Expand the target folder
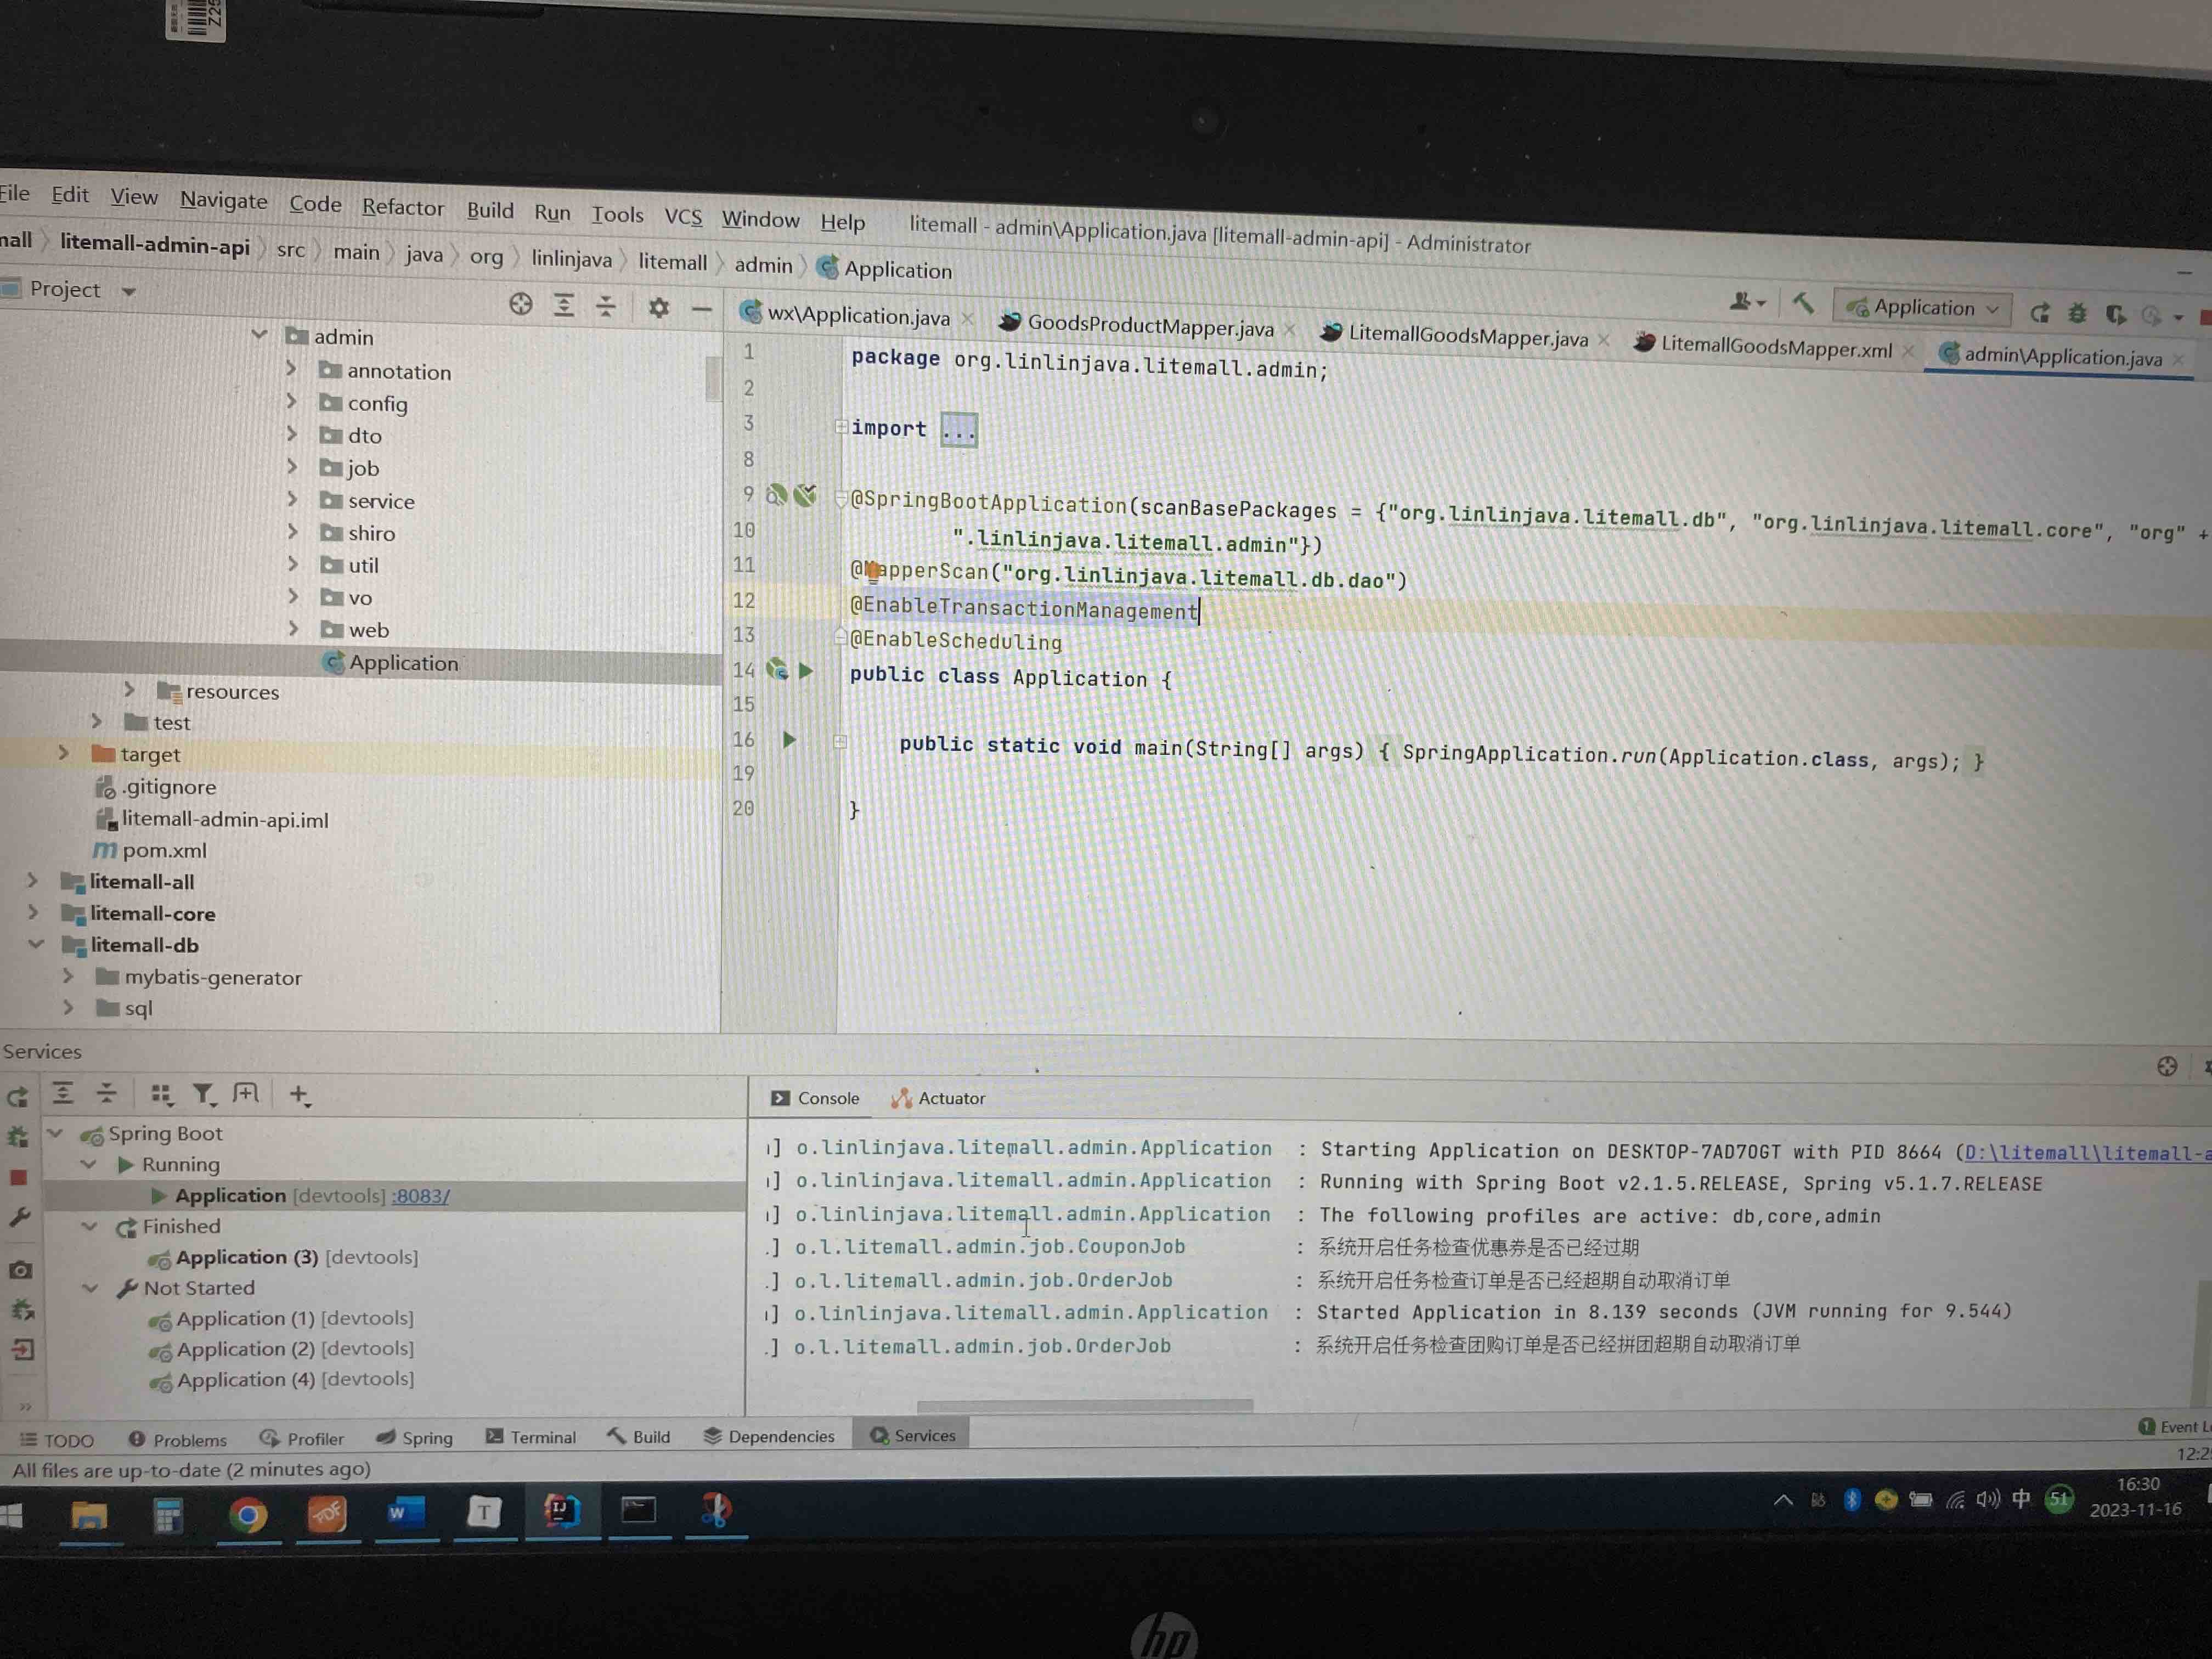This screenshot has height=1659, width=2212. [63, 752]
